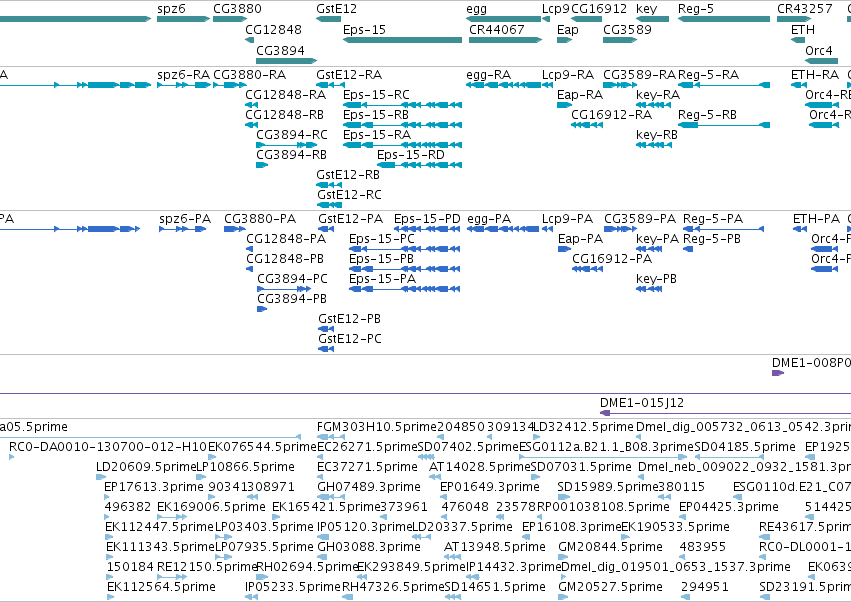Select transcript CG3880-RA
This screenshot has height=602, width=851.
pyautogui.click(x=230, y=85)
